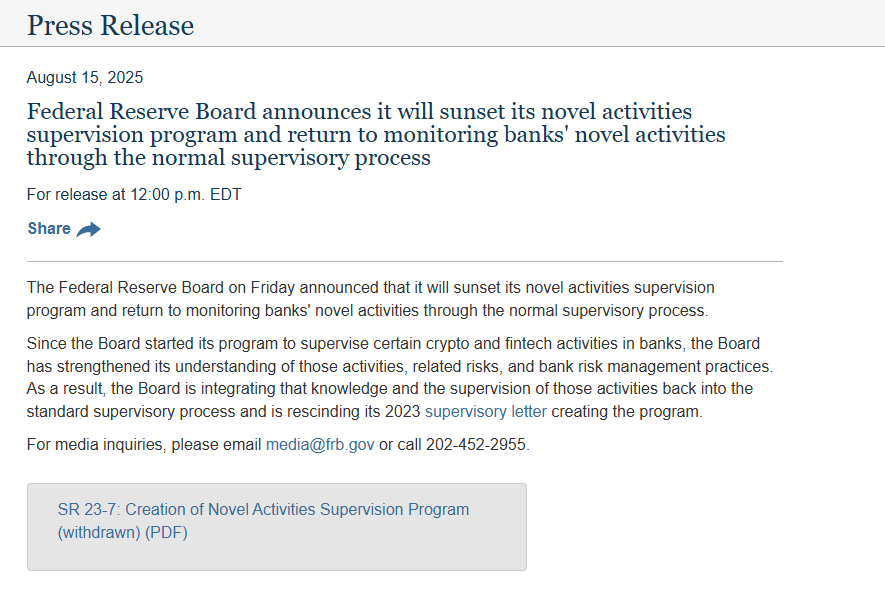Click the "Press Release" page heading
Image resolution: width=885 pixels, height=596 pixels.
point(110,25)
